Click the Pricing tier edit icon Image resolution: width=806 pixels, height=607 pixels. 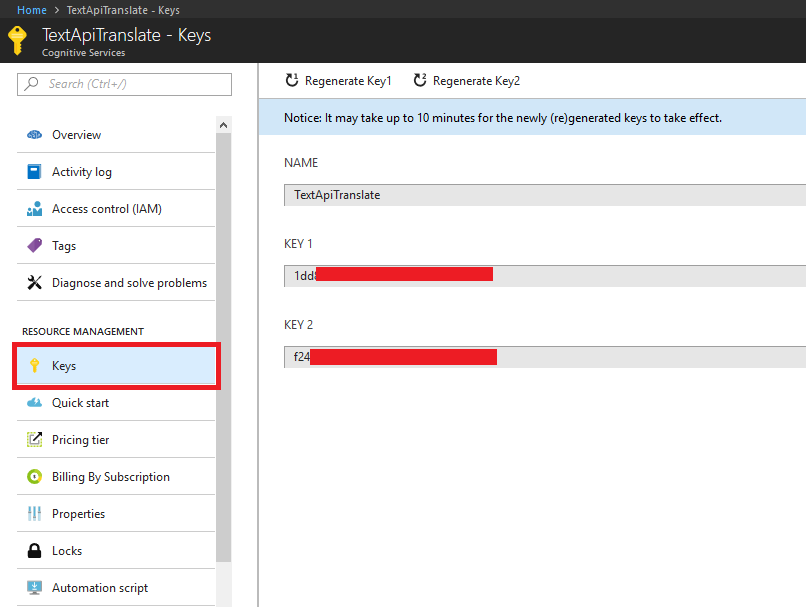pos(34,439)
